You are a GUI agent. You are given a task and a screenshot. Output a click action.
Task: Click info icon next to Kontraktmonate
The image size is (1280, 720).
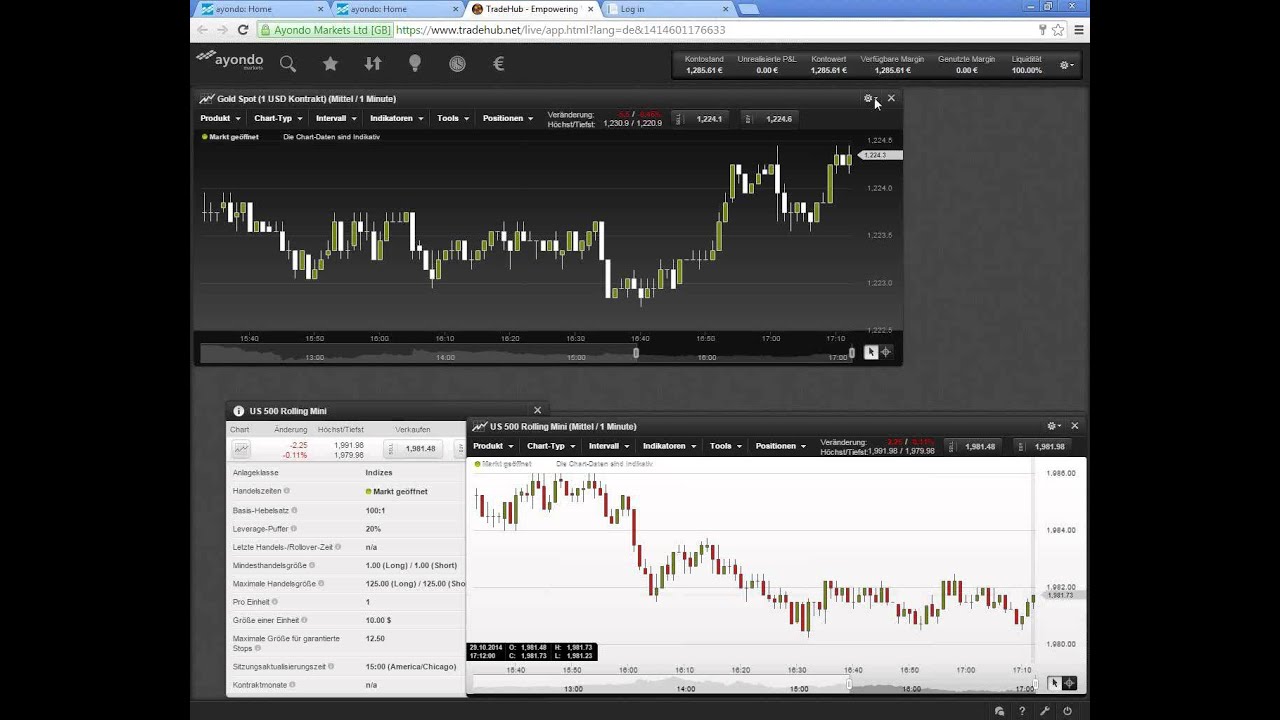tap(294, 685)
